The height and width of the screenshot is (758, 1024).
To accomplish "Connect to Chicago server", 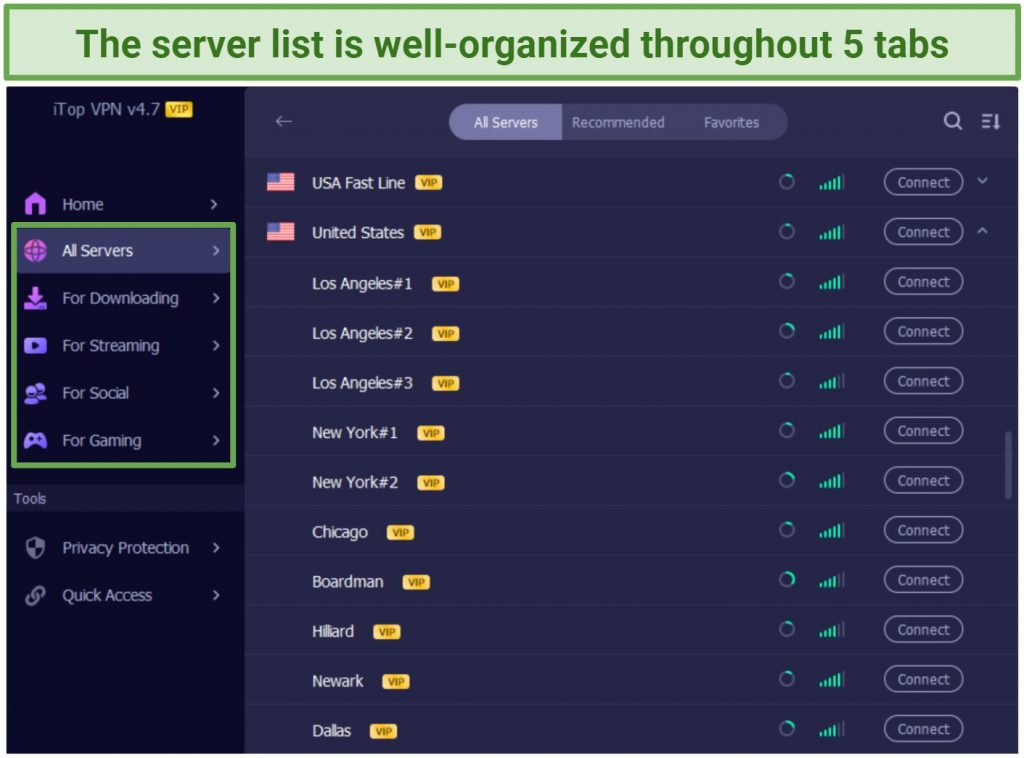I will tap(923, 530).
